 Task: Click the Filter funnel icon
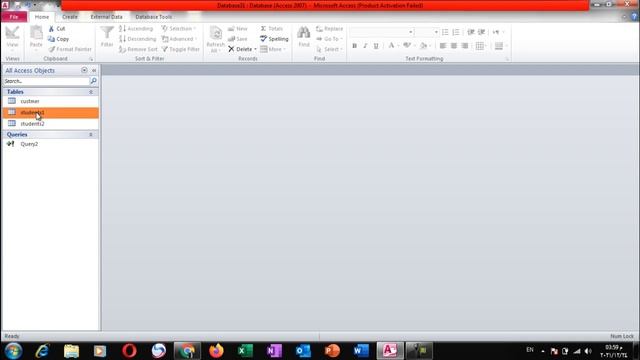point(107,33)
